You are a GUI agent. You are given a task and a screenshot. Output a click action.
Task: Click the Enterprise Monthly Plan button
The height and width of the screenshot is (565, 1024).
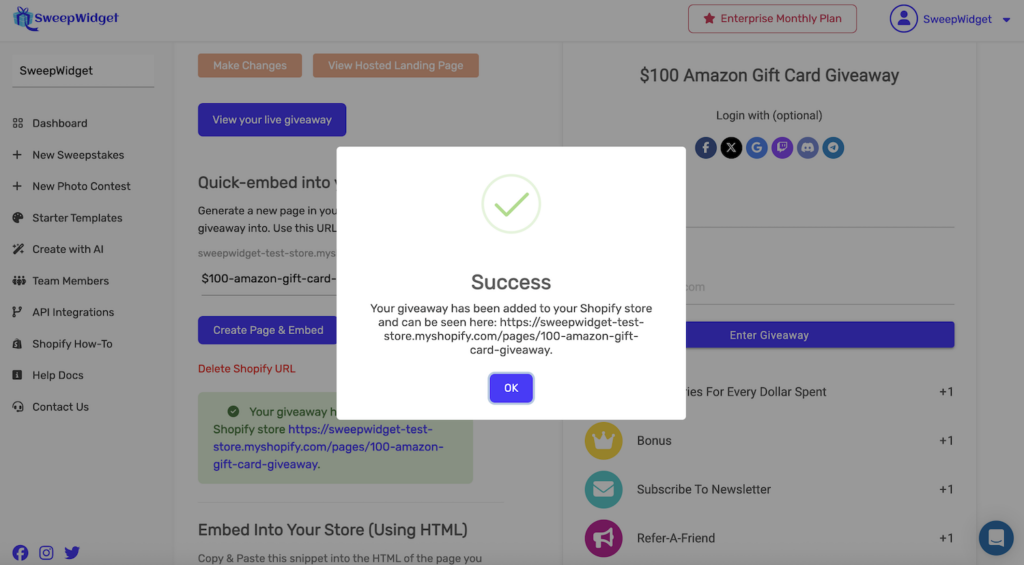(772, 18)
